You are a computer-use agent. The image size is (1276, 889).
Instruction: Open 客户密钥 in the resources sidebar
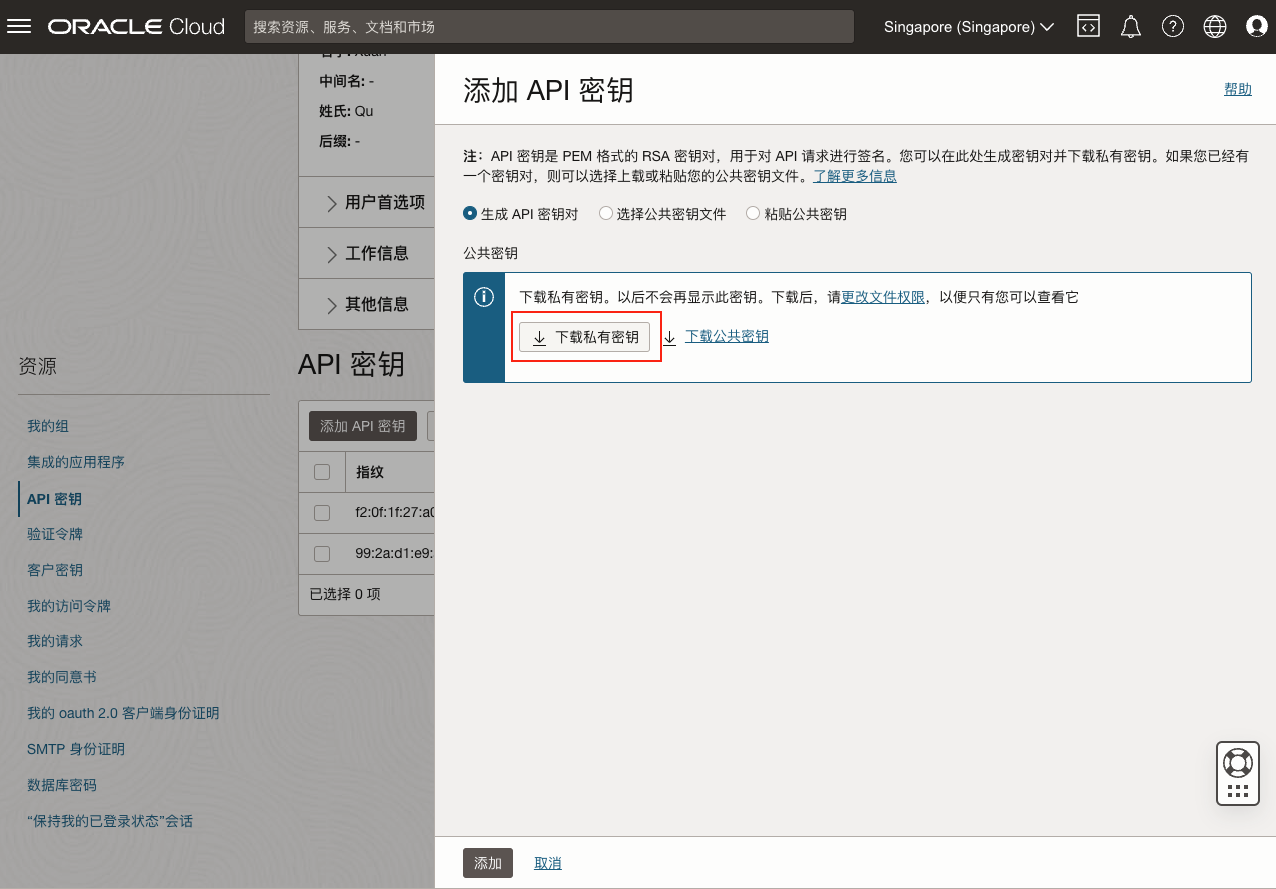click(x=55, y=570)
